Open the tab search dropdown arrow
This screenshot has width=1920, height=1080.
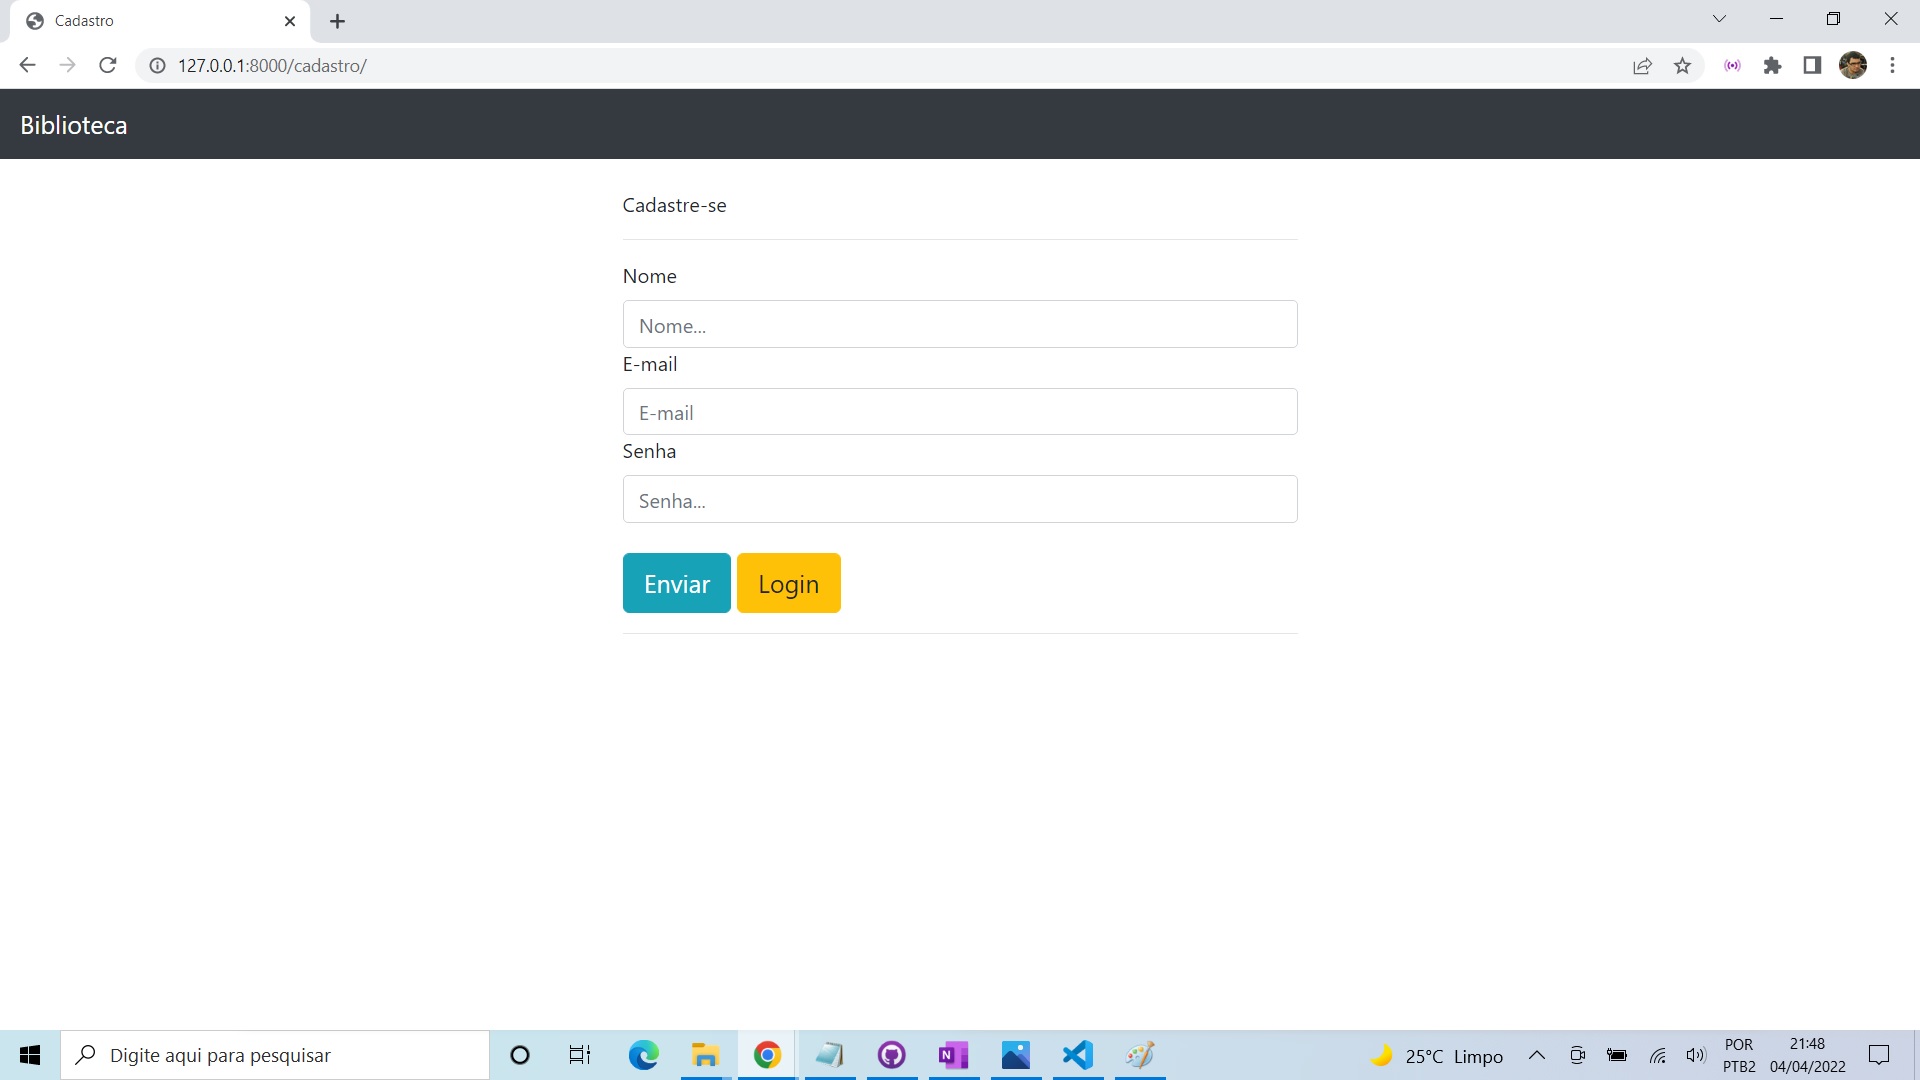[1720, 18]
